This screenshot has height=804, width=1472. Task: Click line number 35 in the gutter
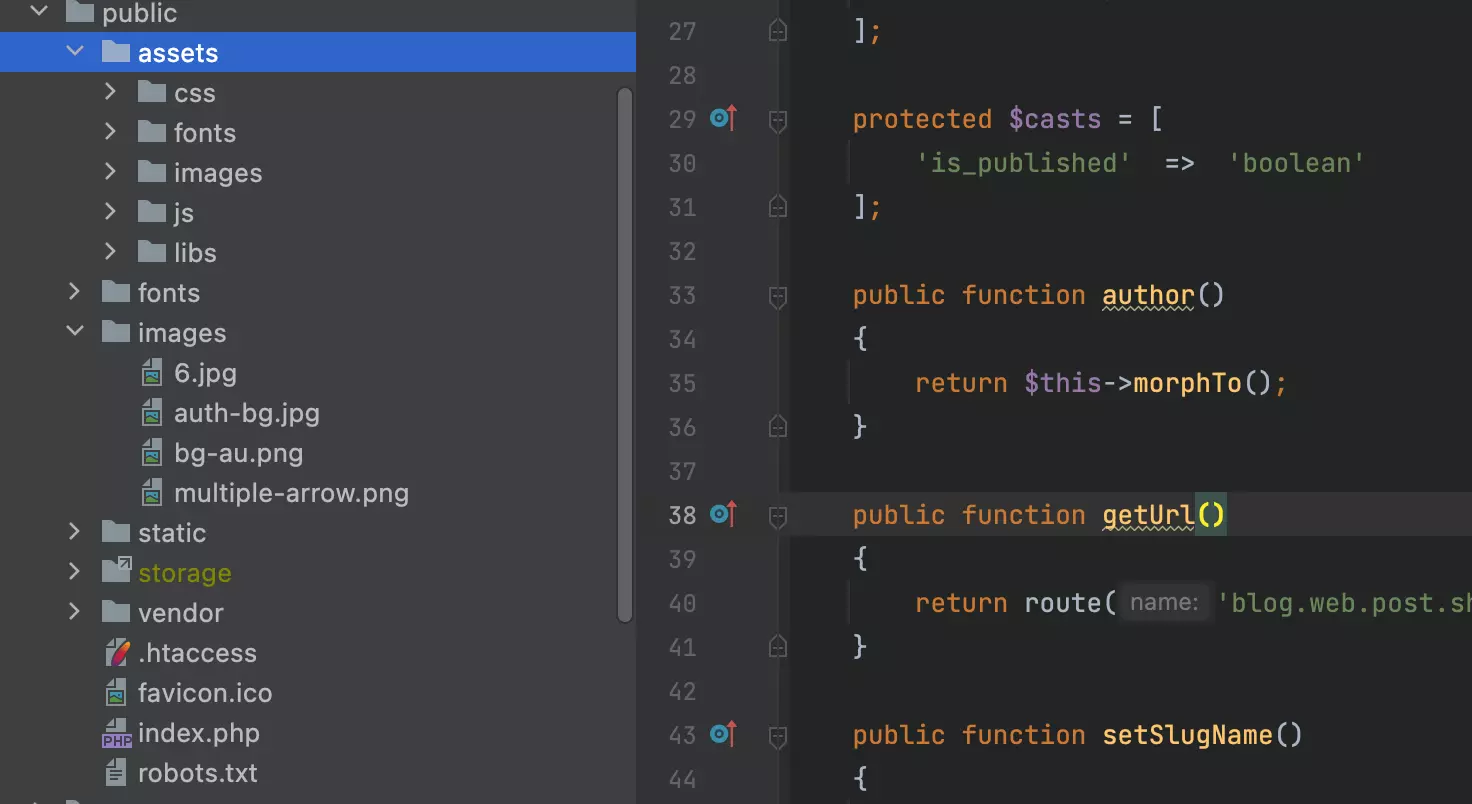(682, 383)
